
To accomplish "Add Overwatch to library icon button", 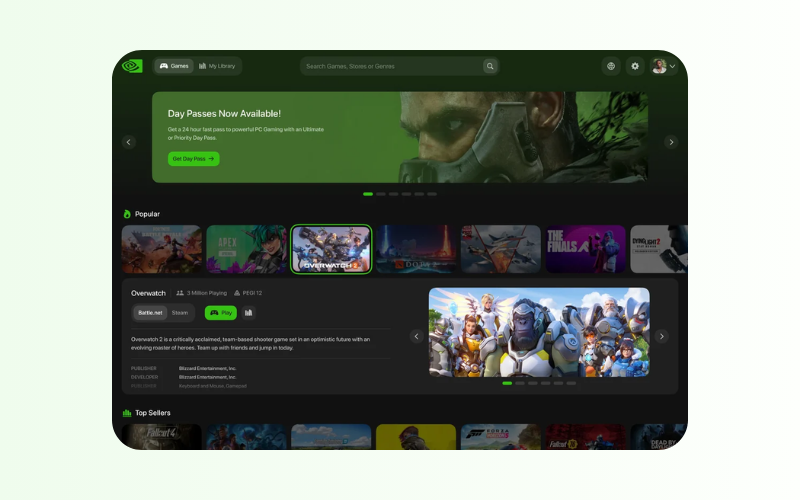I will pyautogui.click(x=248, y=313).
